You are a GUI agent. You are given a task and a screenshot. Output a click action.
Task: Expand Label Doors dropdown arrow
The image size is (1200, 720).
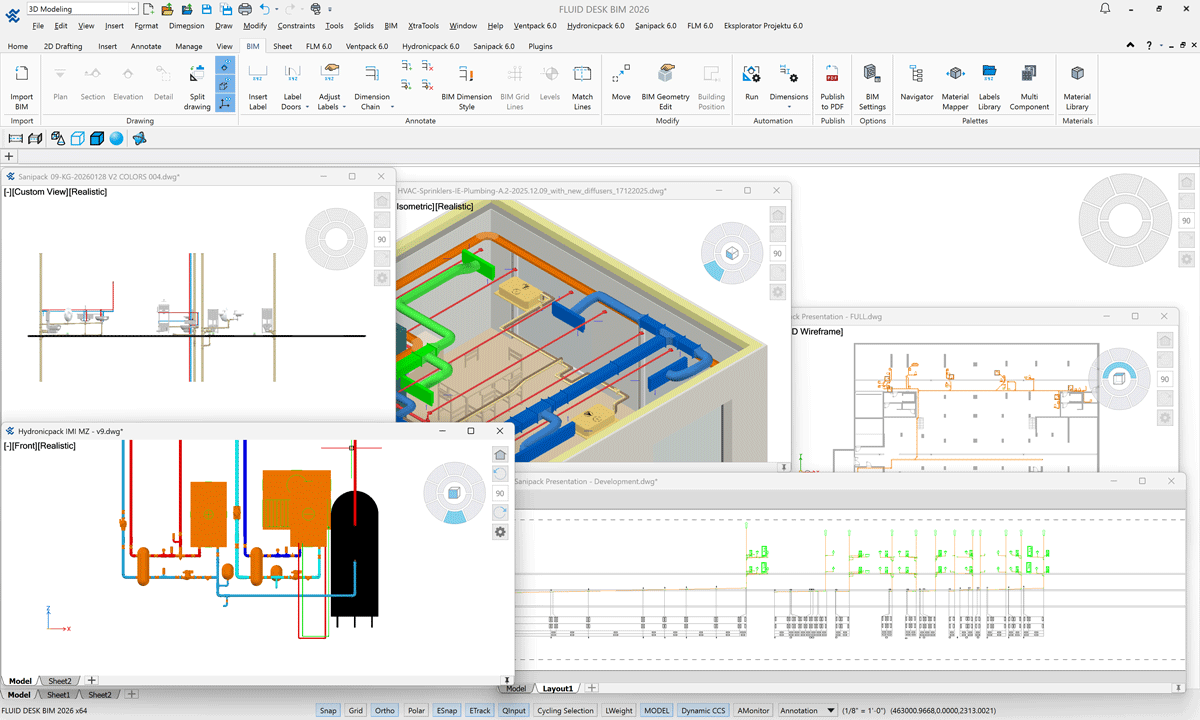309,107
